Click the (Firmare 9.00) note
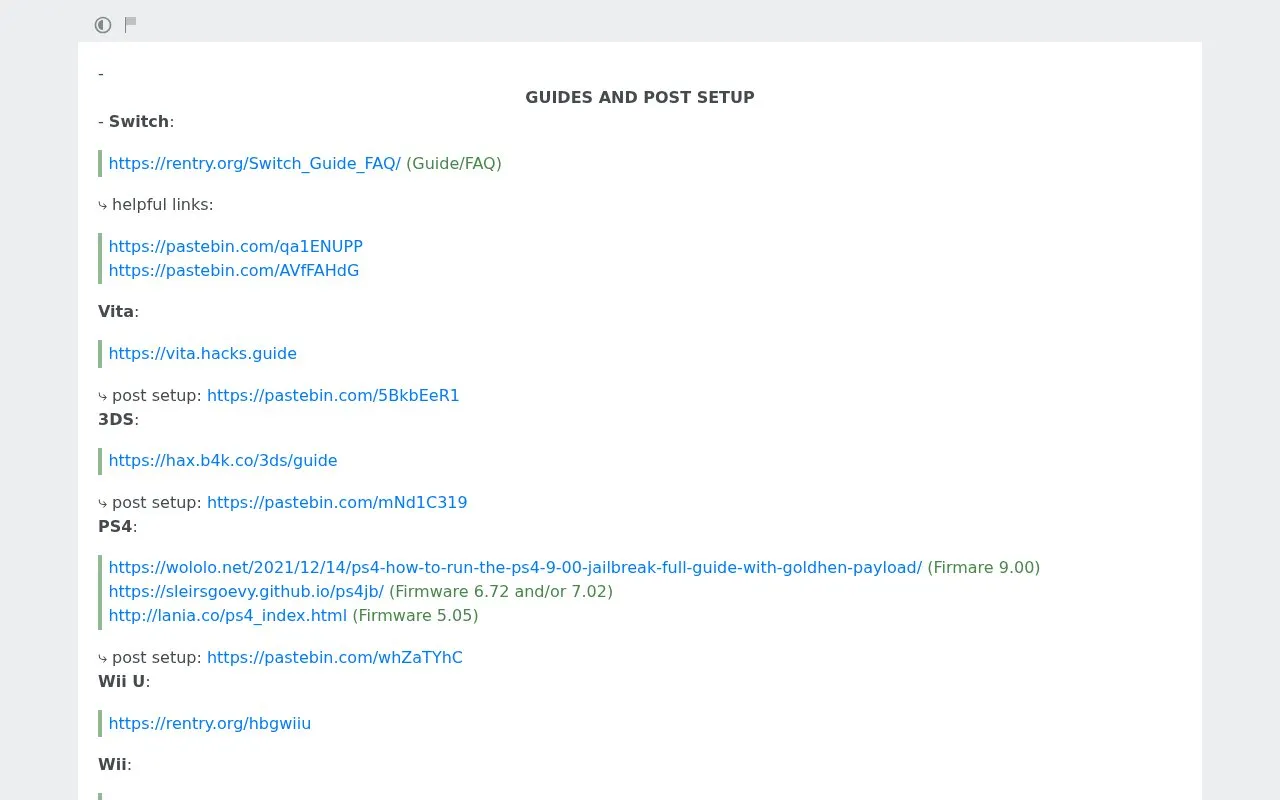This screenshot has height=800, width=1280. pos(984,567)
